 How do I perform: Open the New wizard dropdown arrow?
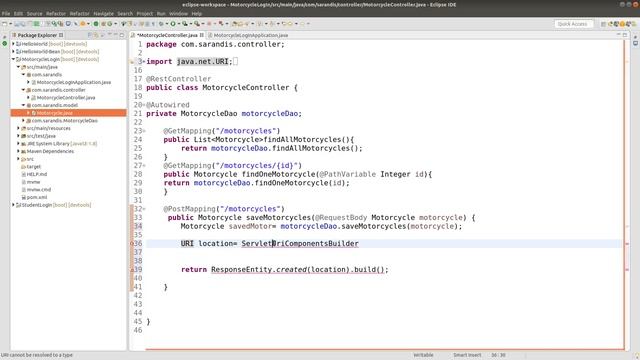[x=11, y=24]
